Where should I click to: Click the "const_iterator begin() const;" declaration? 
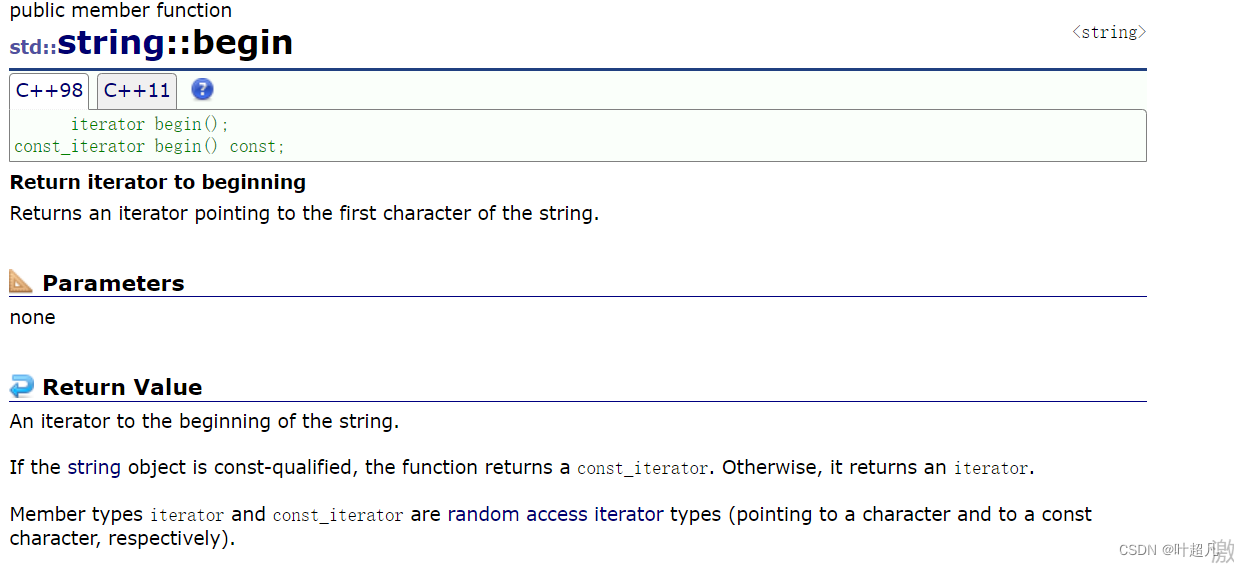click(149, 146)
